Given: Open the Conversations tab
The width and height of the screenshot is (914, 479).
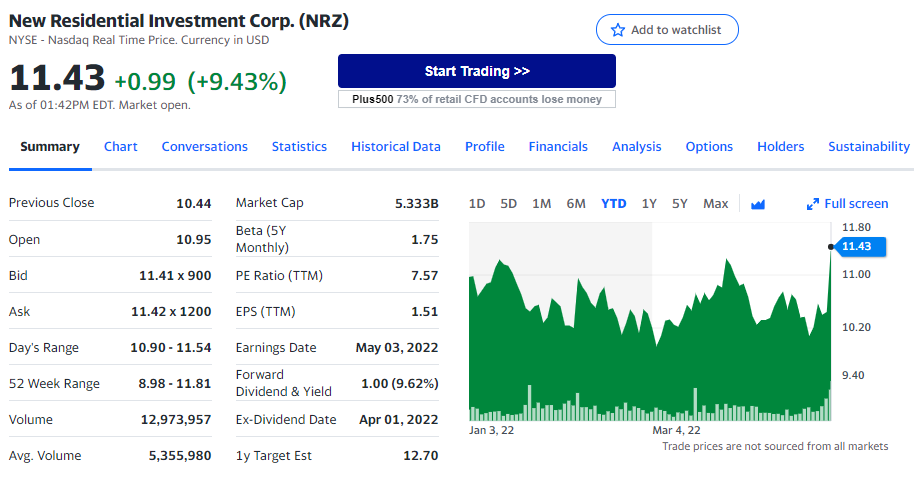Looking at the screenshot, I should (x=204, y=146).
